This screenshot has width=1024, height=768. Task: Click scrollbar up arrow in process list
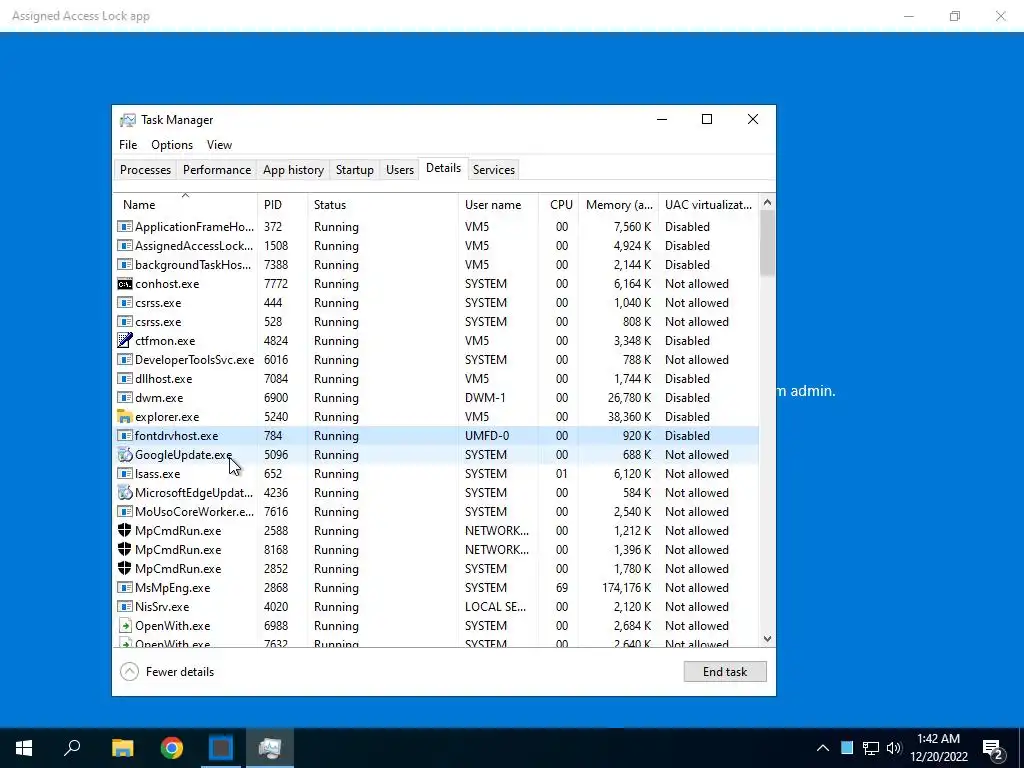(x=767, y=202)
